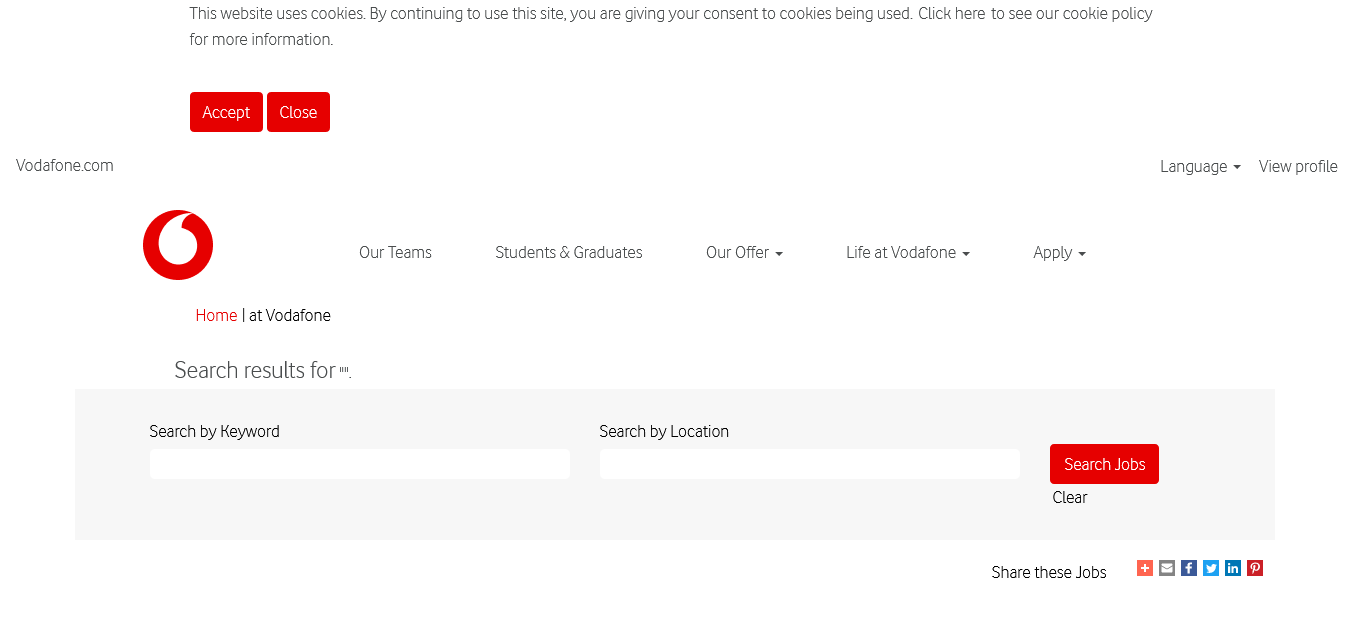This screenshot has width=1366, height=643.
Task: Close the cookie banner
Action: 298,112
